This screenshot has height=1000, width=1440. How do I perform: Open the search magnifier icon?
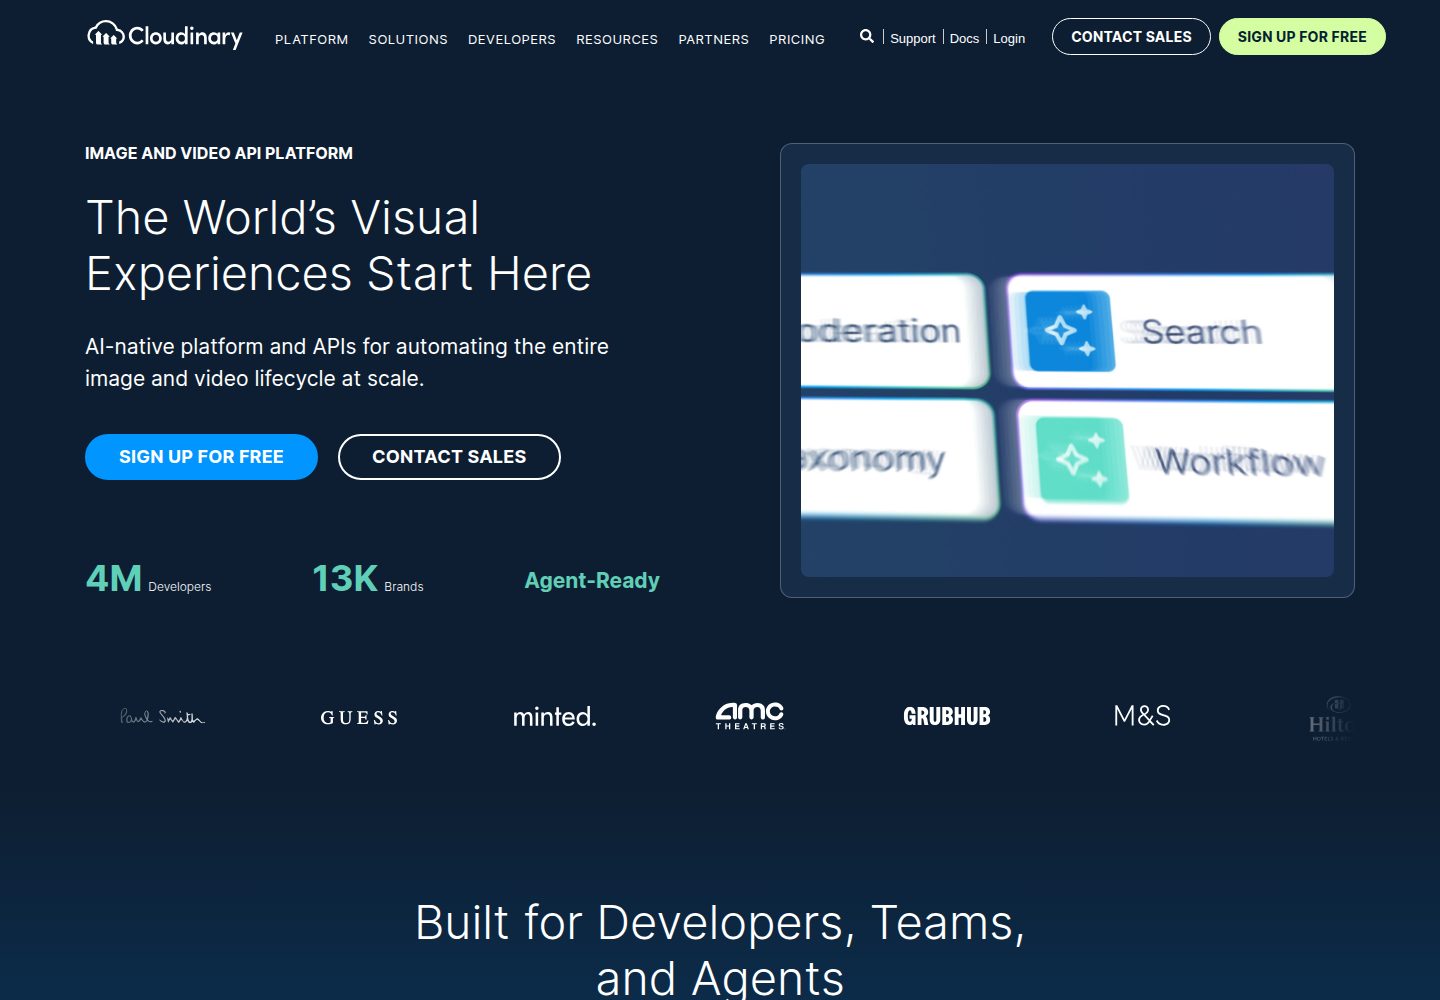click(867, 36)
